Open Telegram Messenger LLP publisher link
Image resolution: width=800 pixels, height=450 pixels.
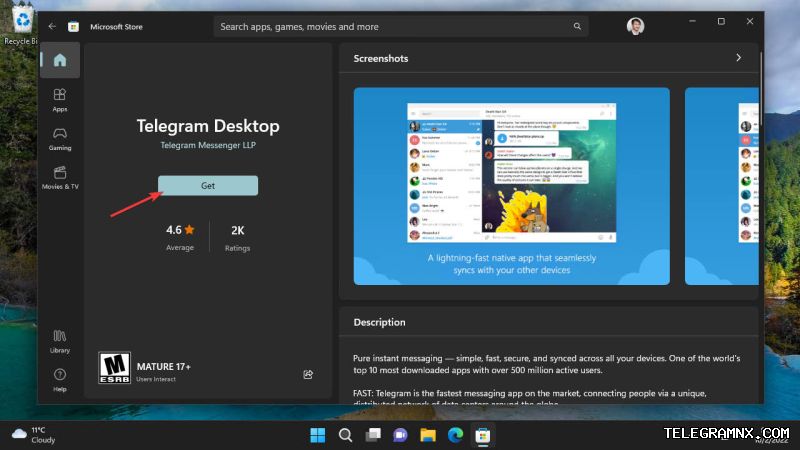click(208, 145)
